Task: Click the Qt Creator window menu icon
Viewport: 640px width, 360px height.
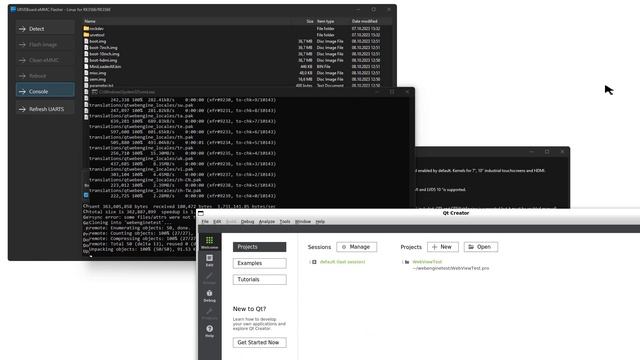Action: 201,213
